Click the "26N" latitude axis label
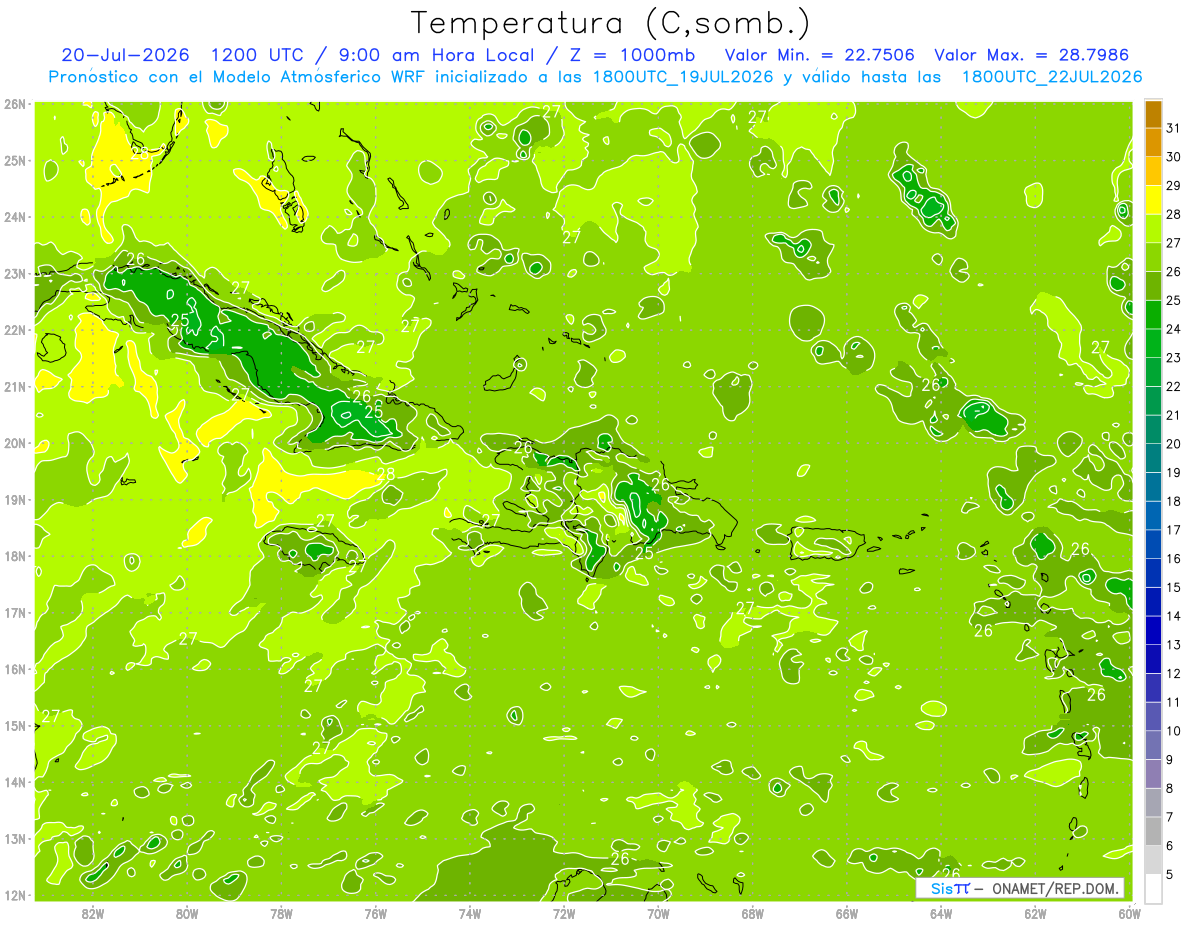The height and width of the screenshot is (927, 1200). click(15, 104)
